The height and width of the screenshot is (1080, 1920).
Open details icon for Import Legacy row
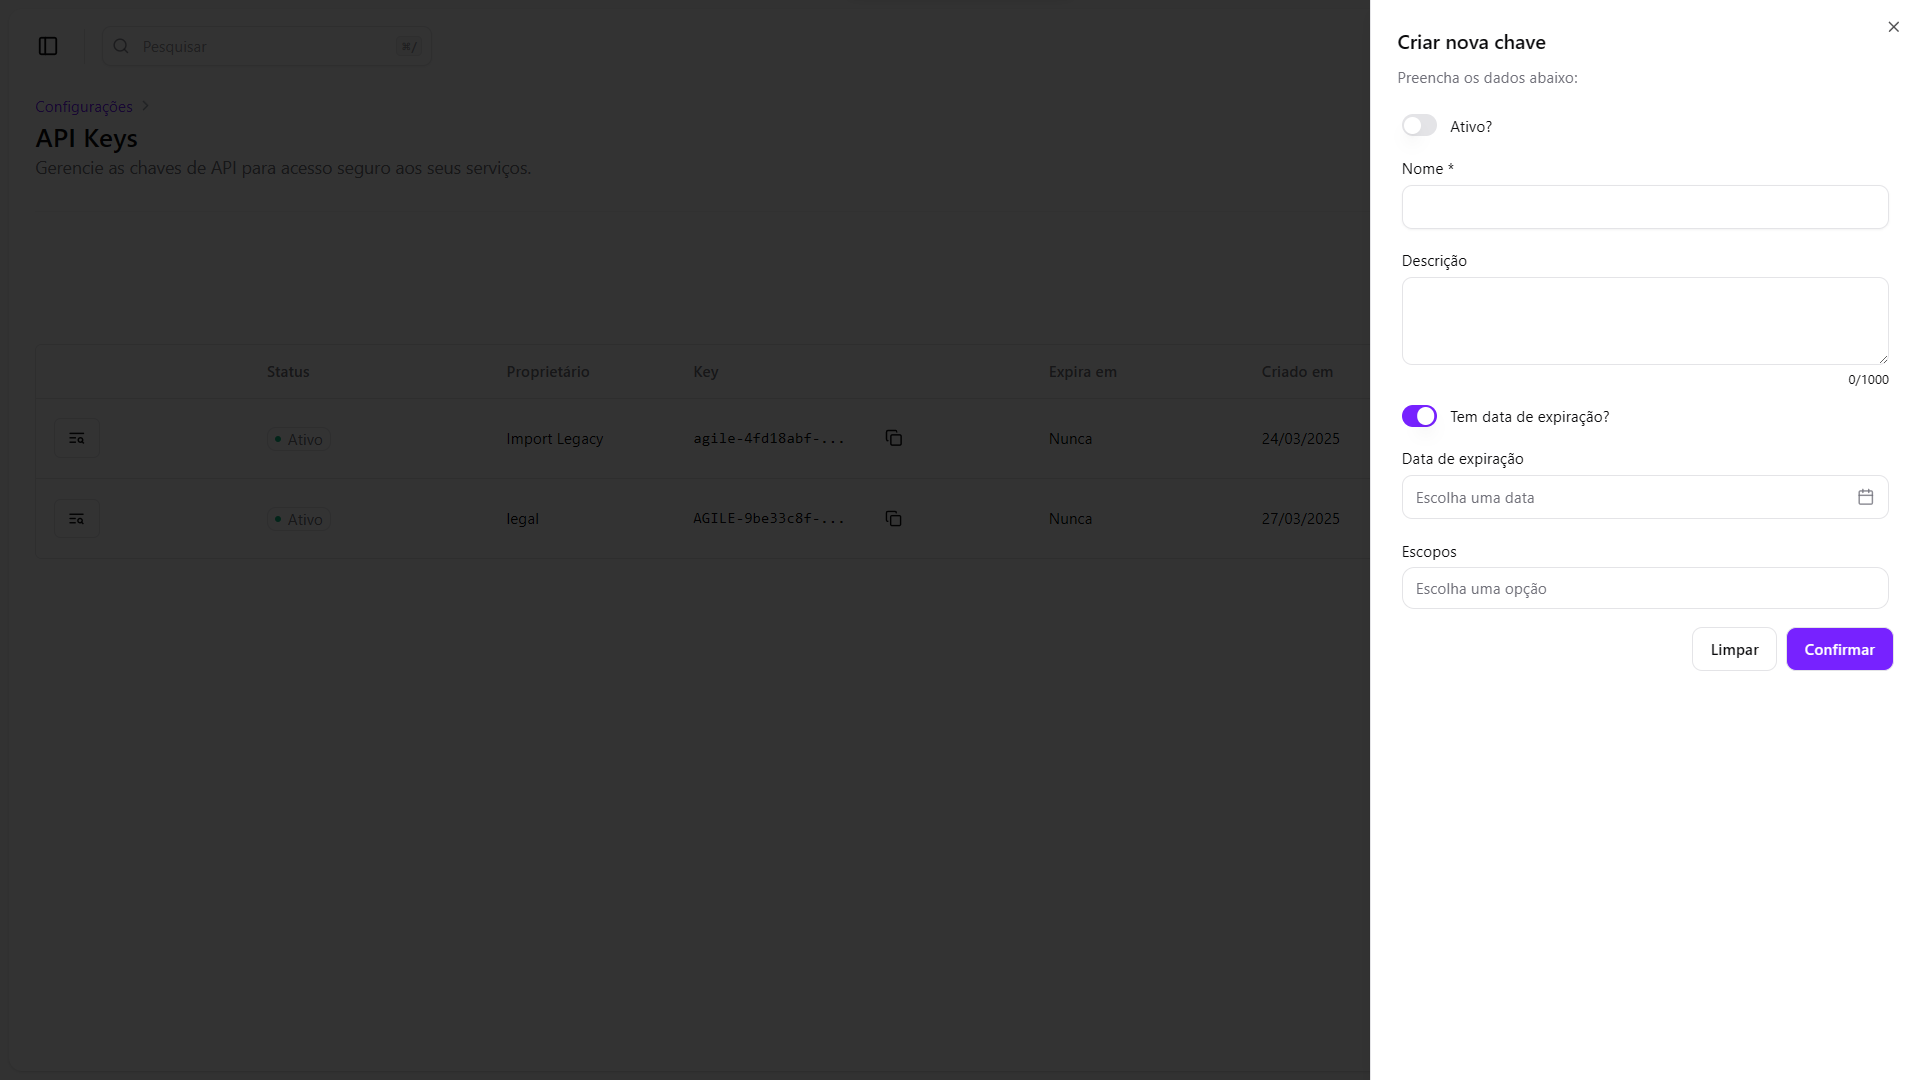tap(77, 438)
